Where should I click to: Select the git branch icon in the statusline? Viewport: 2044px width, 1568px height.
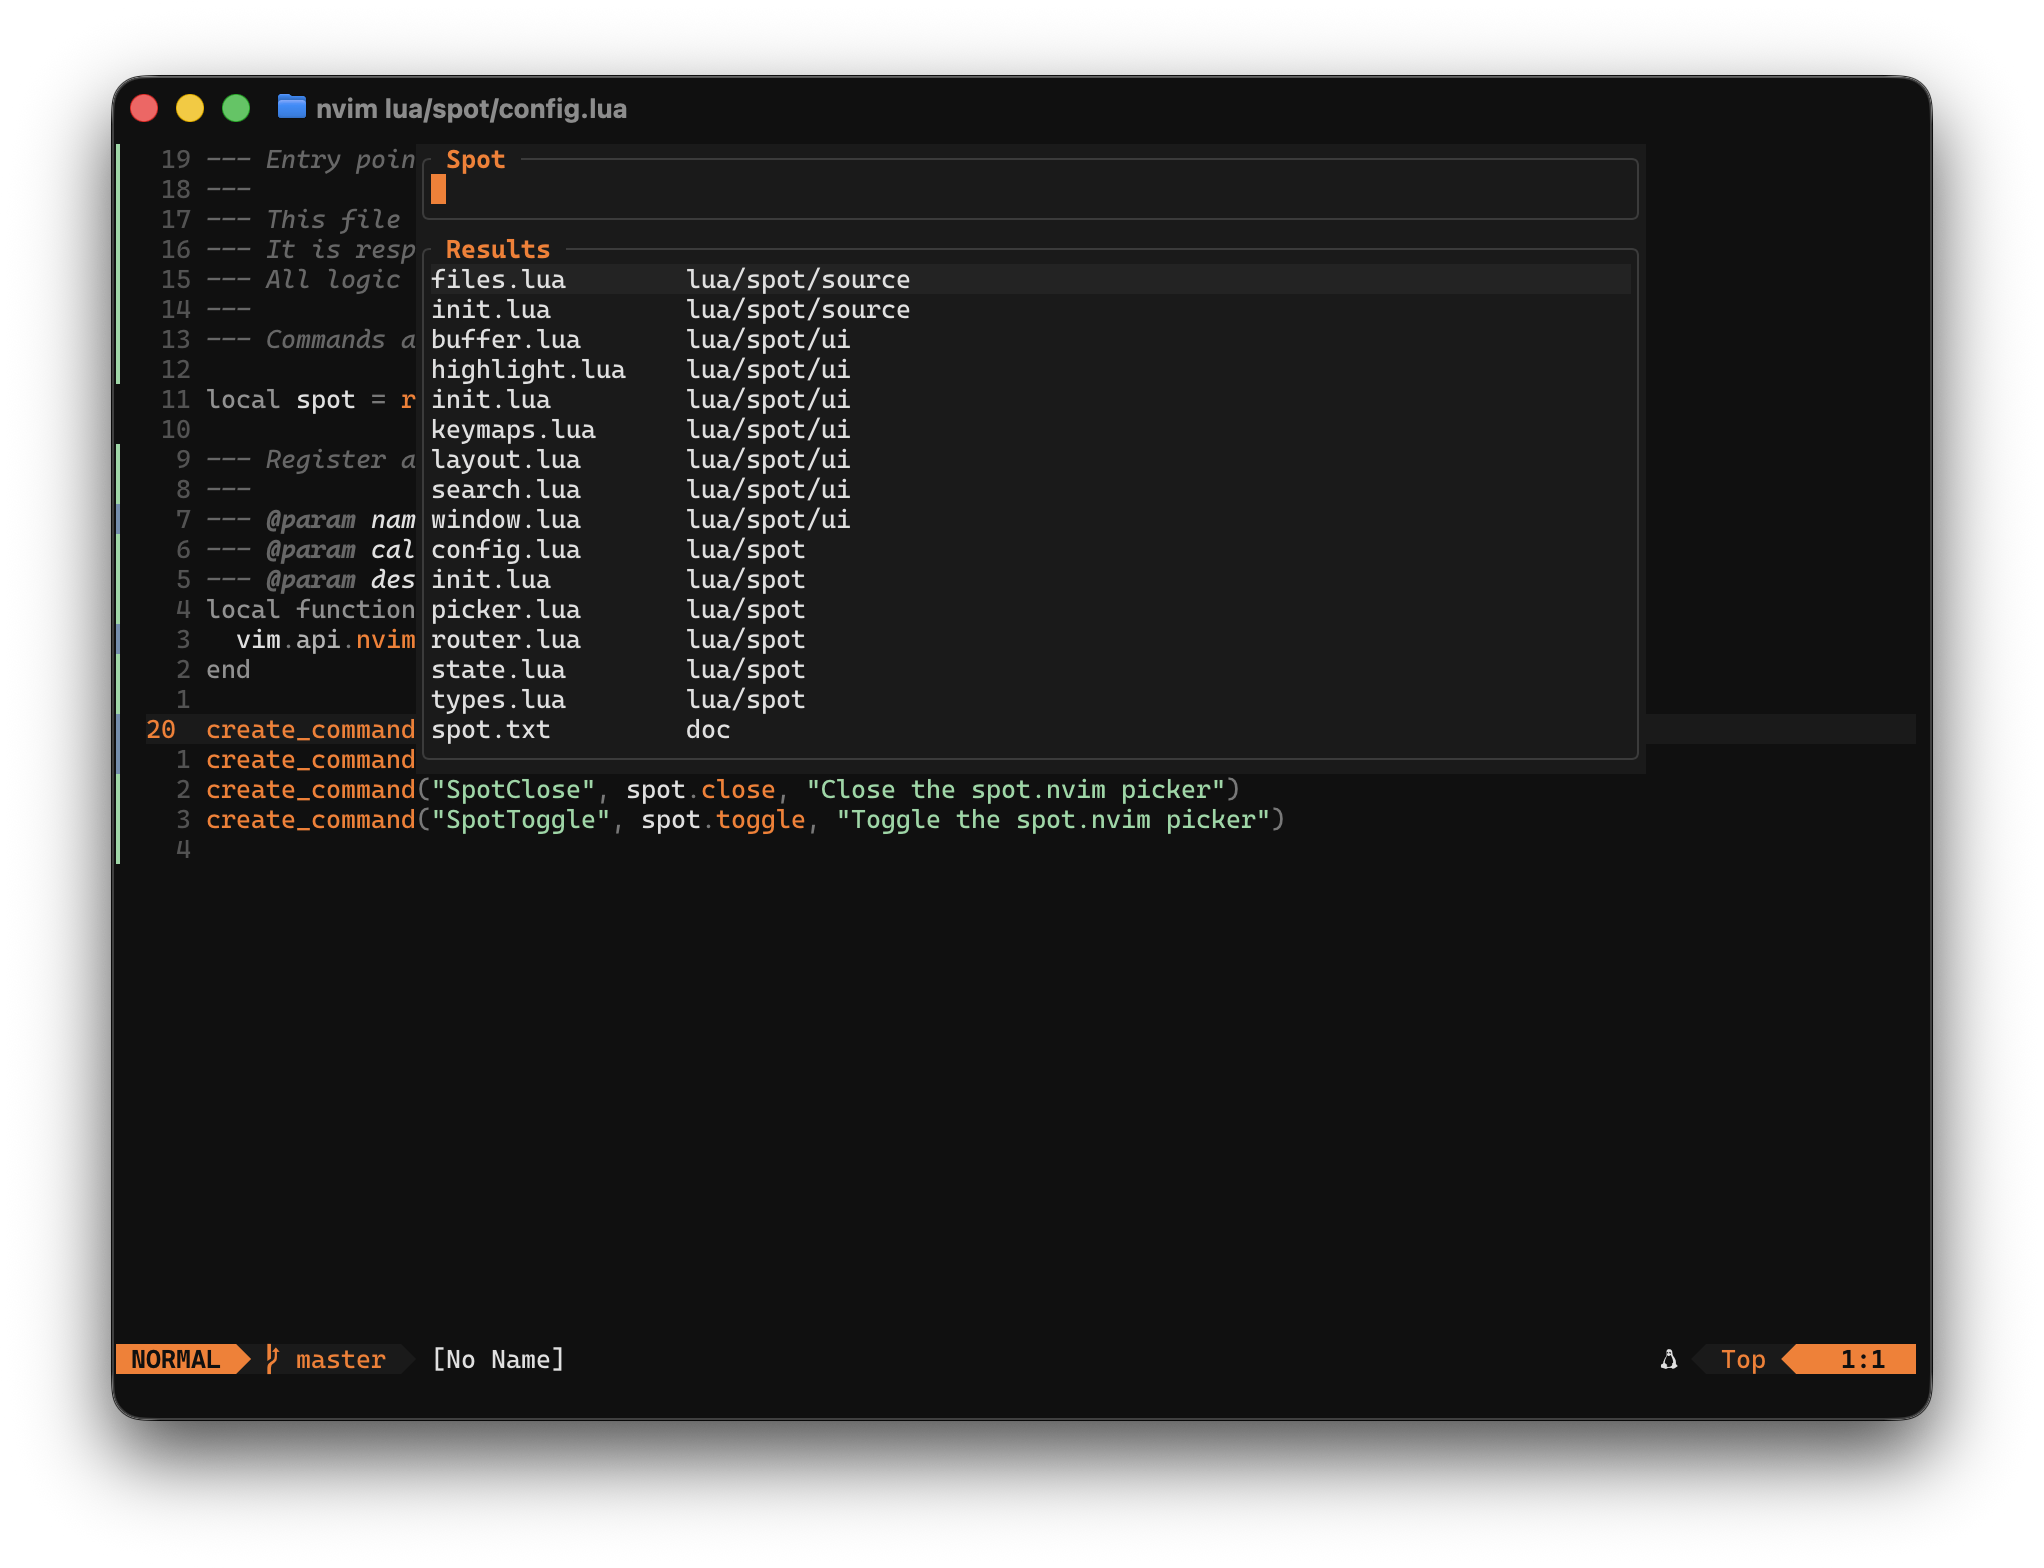click(x=270, y=1359)
